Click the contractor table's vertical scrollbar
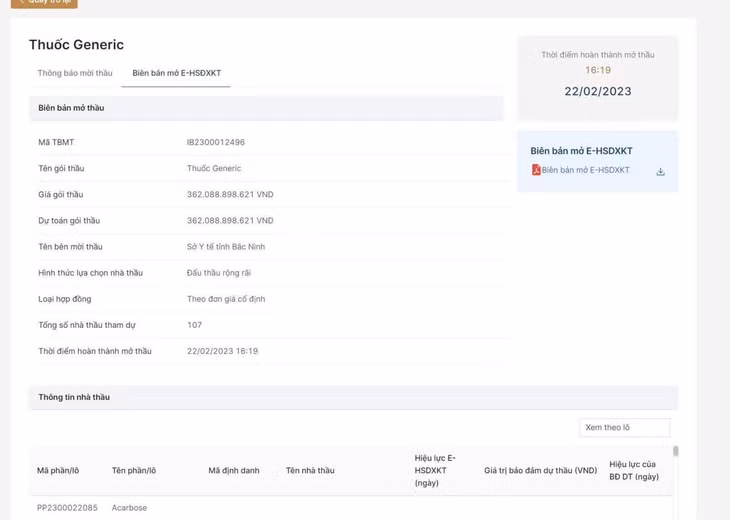This screenshot has width=730, height=520. pyautogui.click(x=676, y=452)
